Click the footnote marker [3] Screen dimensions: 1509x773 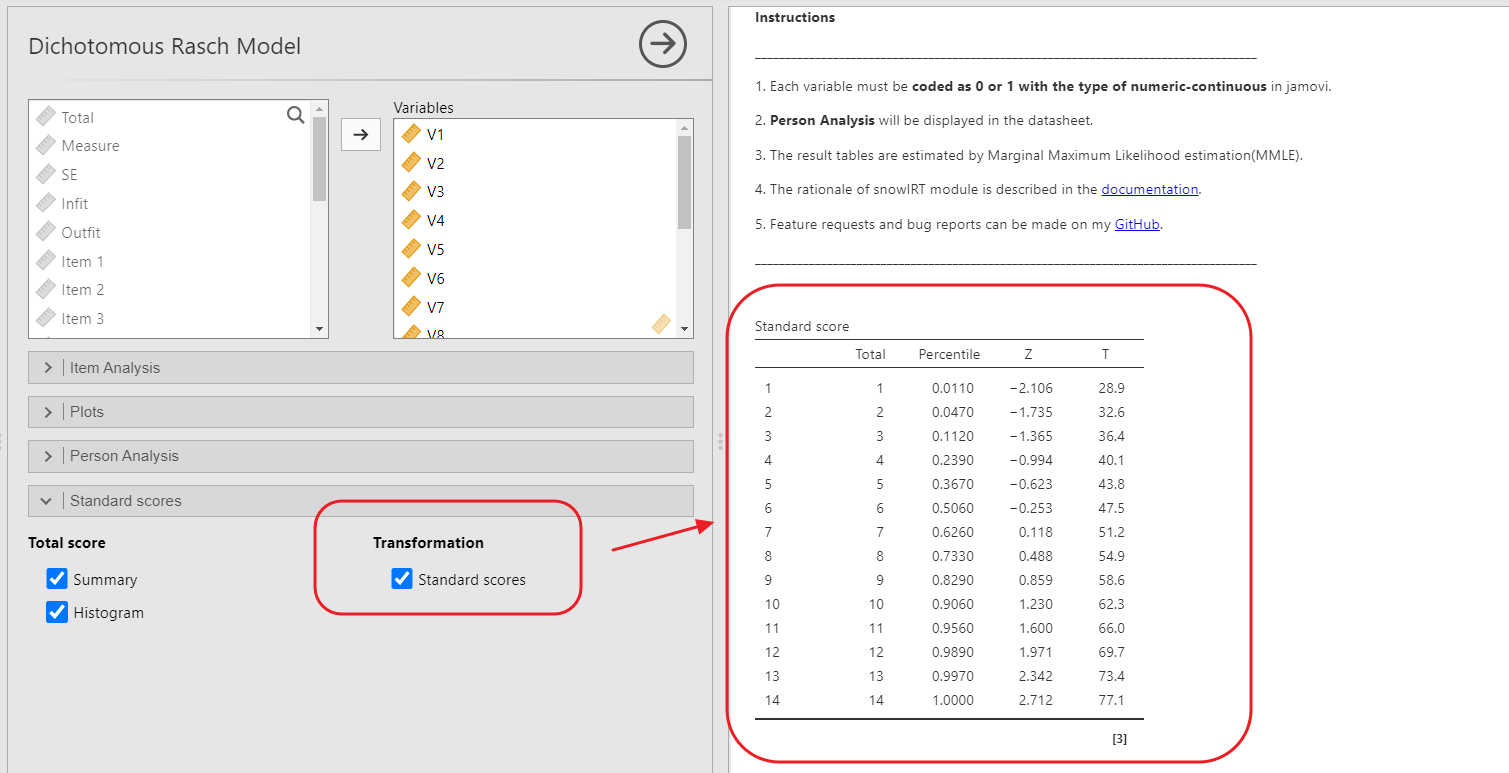tap(1120, 739)
